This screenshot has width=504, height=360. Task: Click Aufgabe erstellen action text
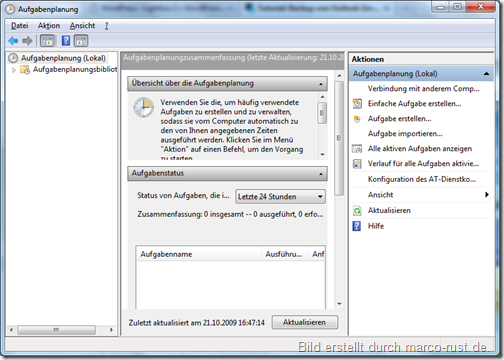click(399, 119)
